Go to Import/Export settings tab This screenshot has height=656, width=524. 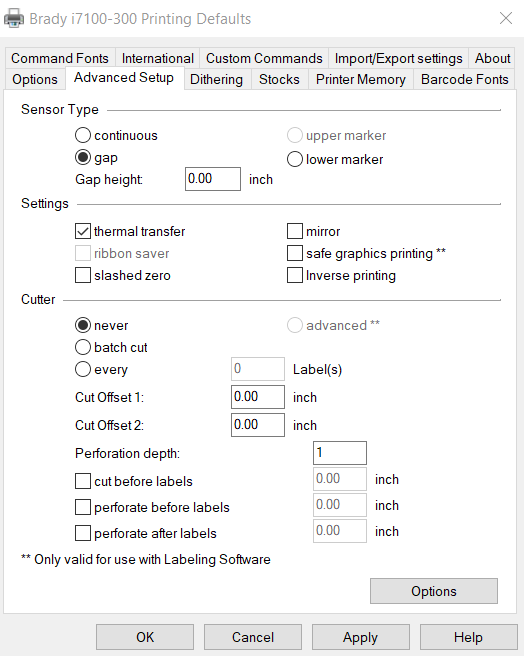tap(398, 58)
